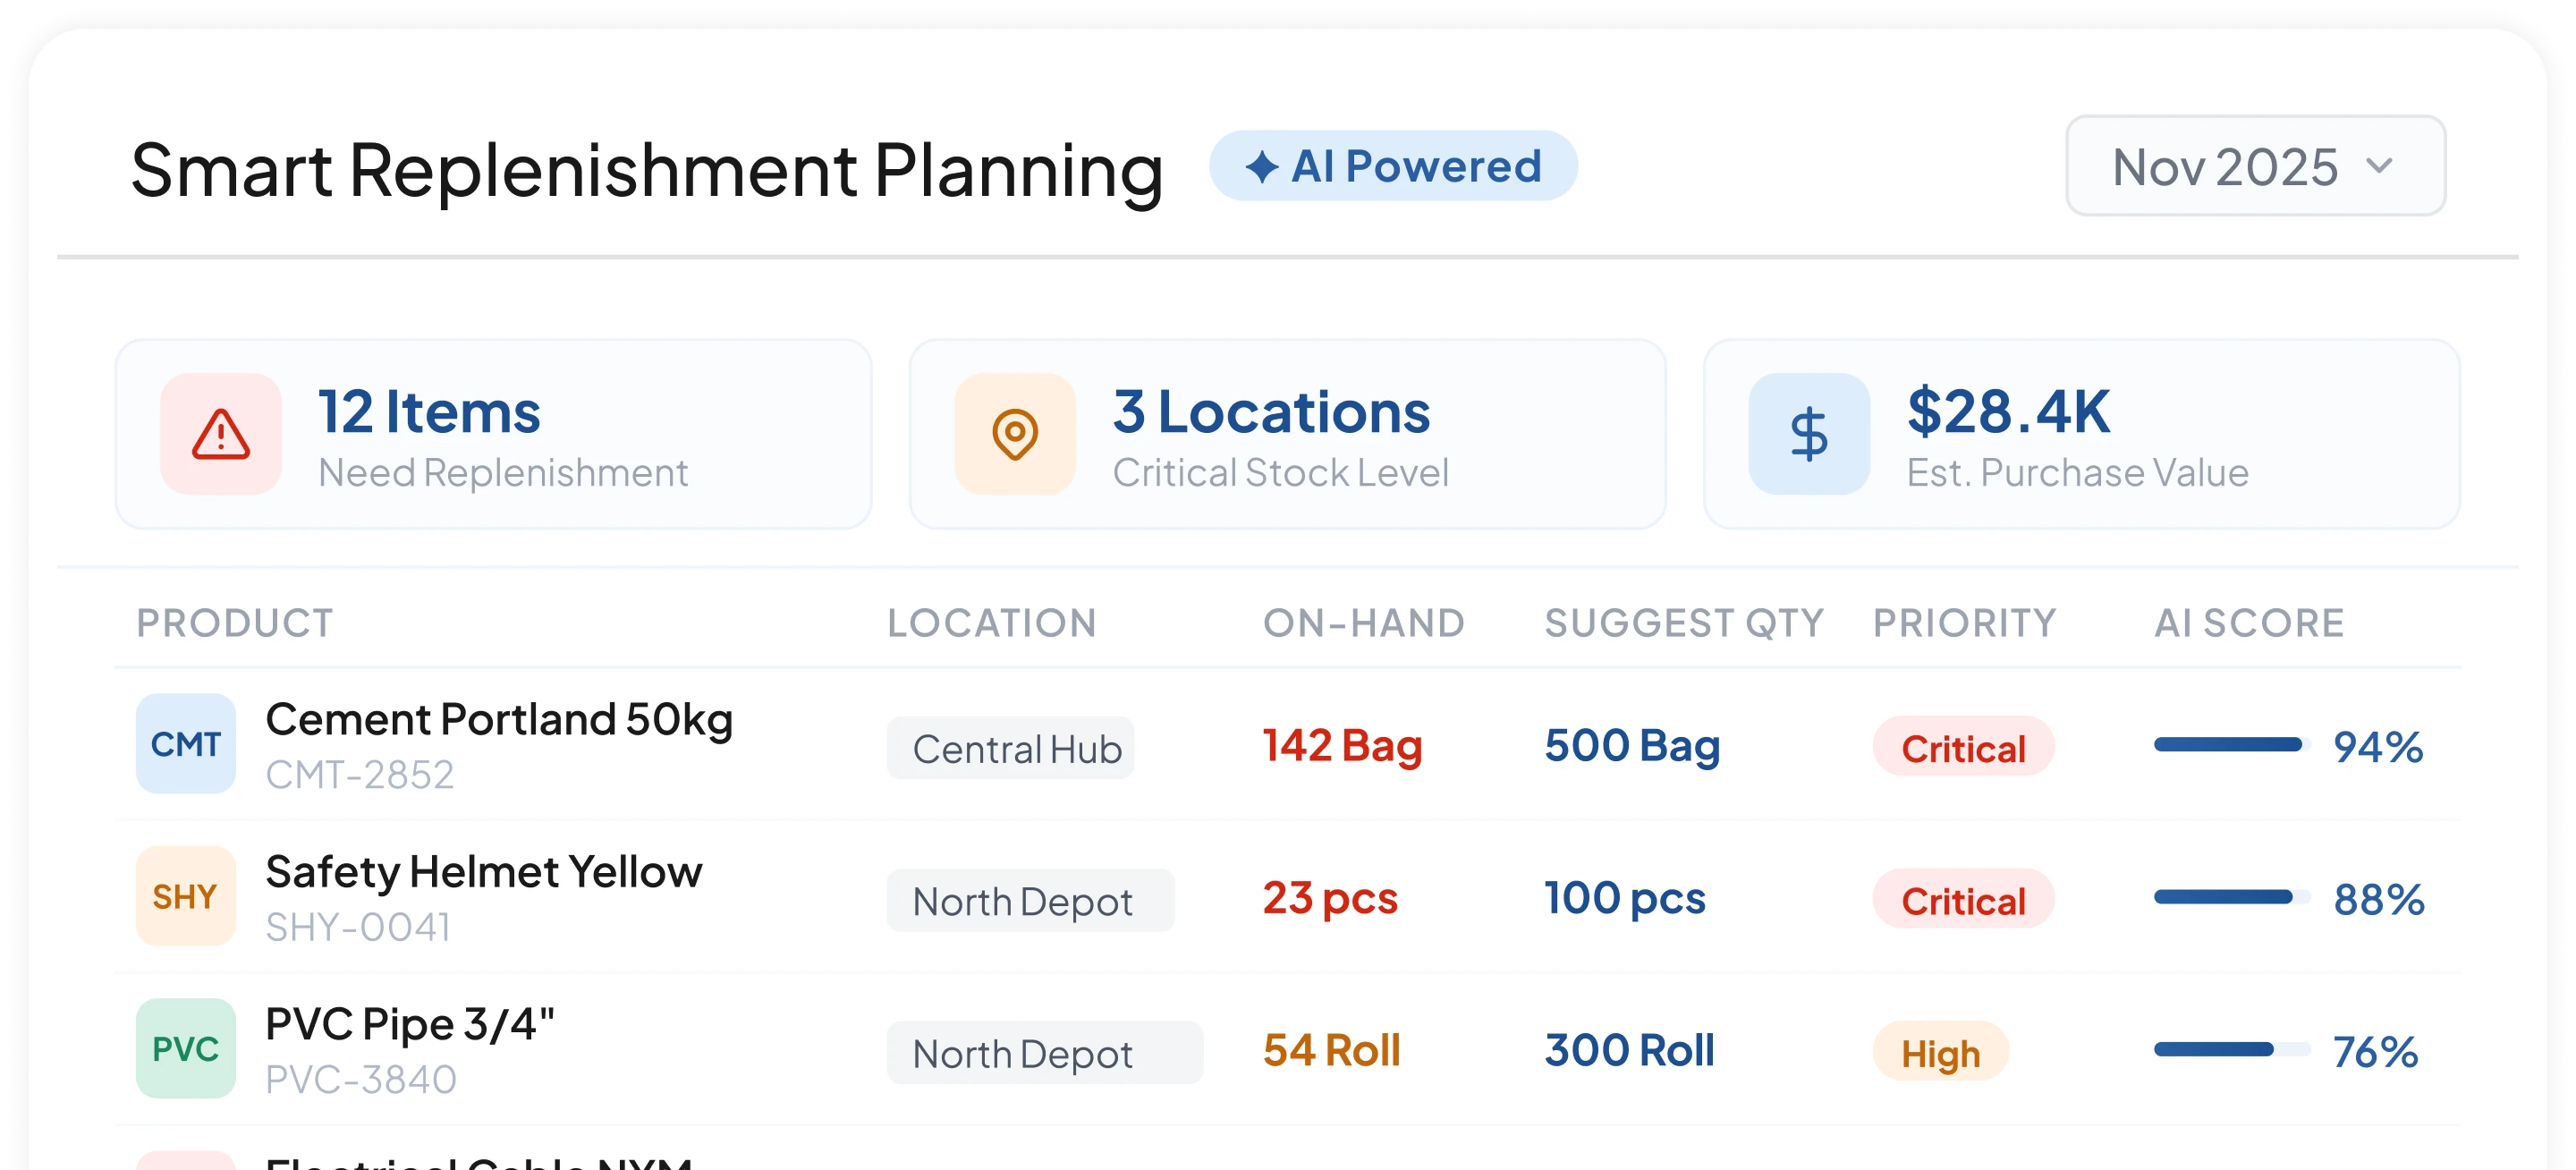The height and width of the screenshot is (1170, 2576).
Task: Click North Depot tag in Safety Helmet row
Action: click(1031, 901)
